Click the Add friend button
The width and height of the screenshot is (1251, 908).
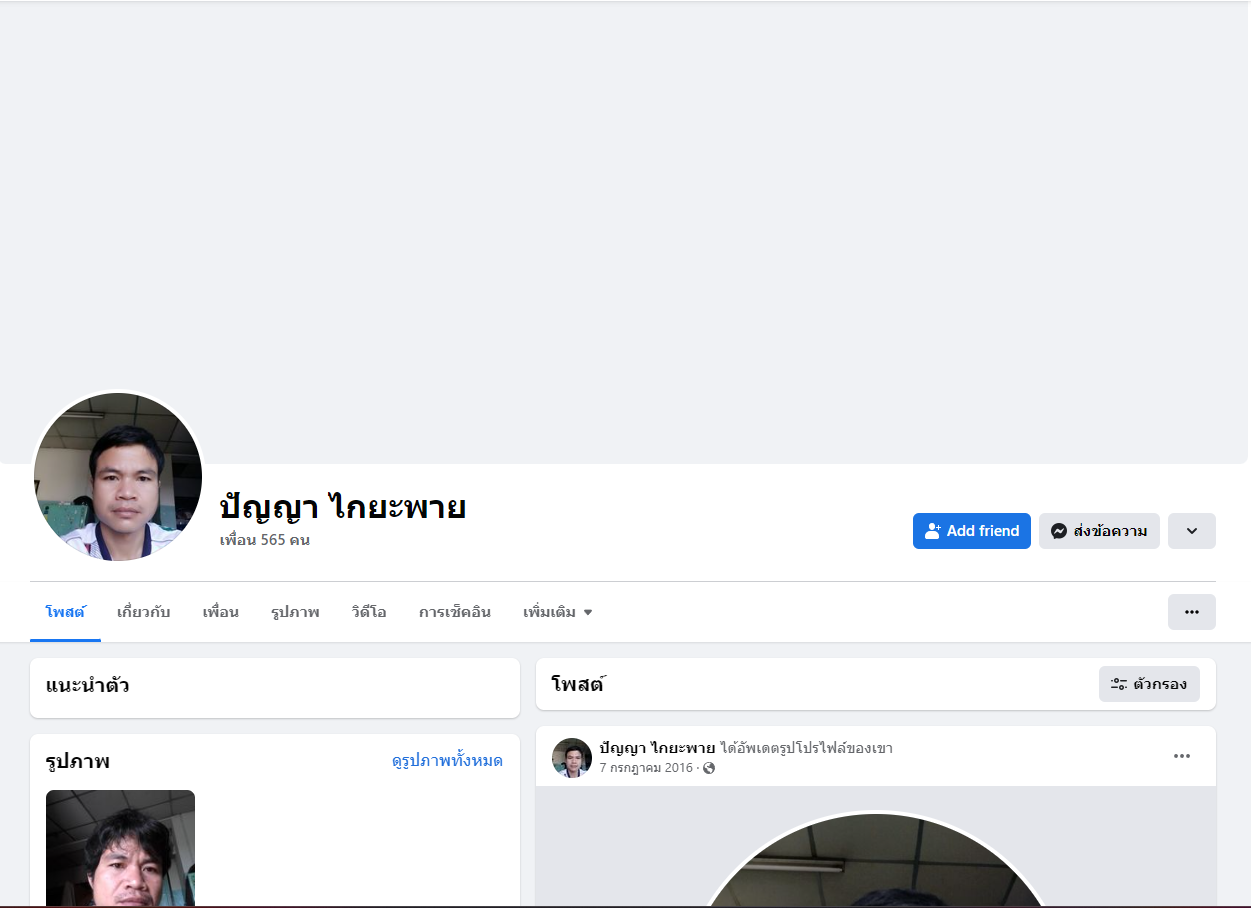[971, 531]
